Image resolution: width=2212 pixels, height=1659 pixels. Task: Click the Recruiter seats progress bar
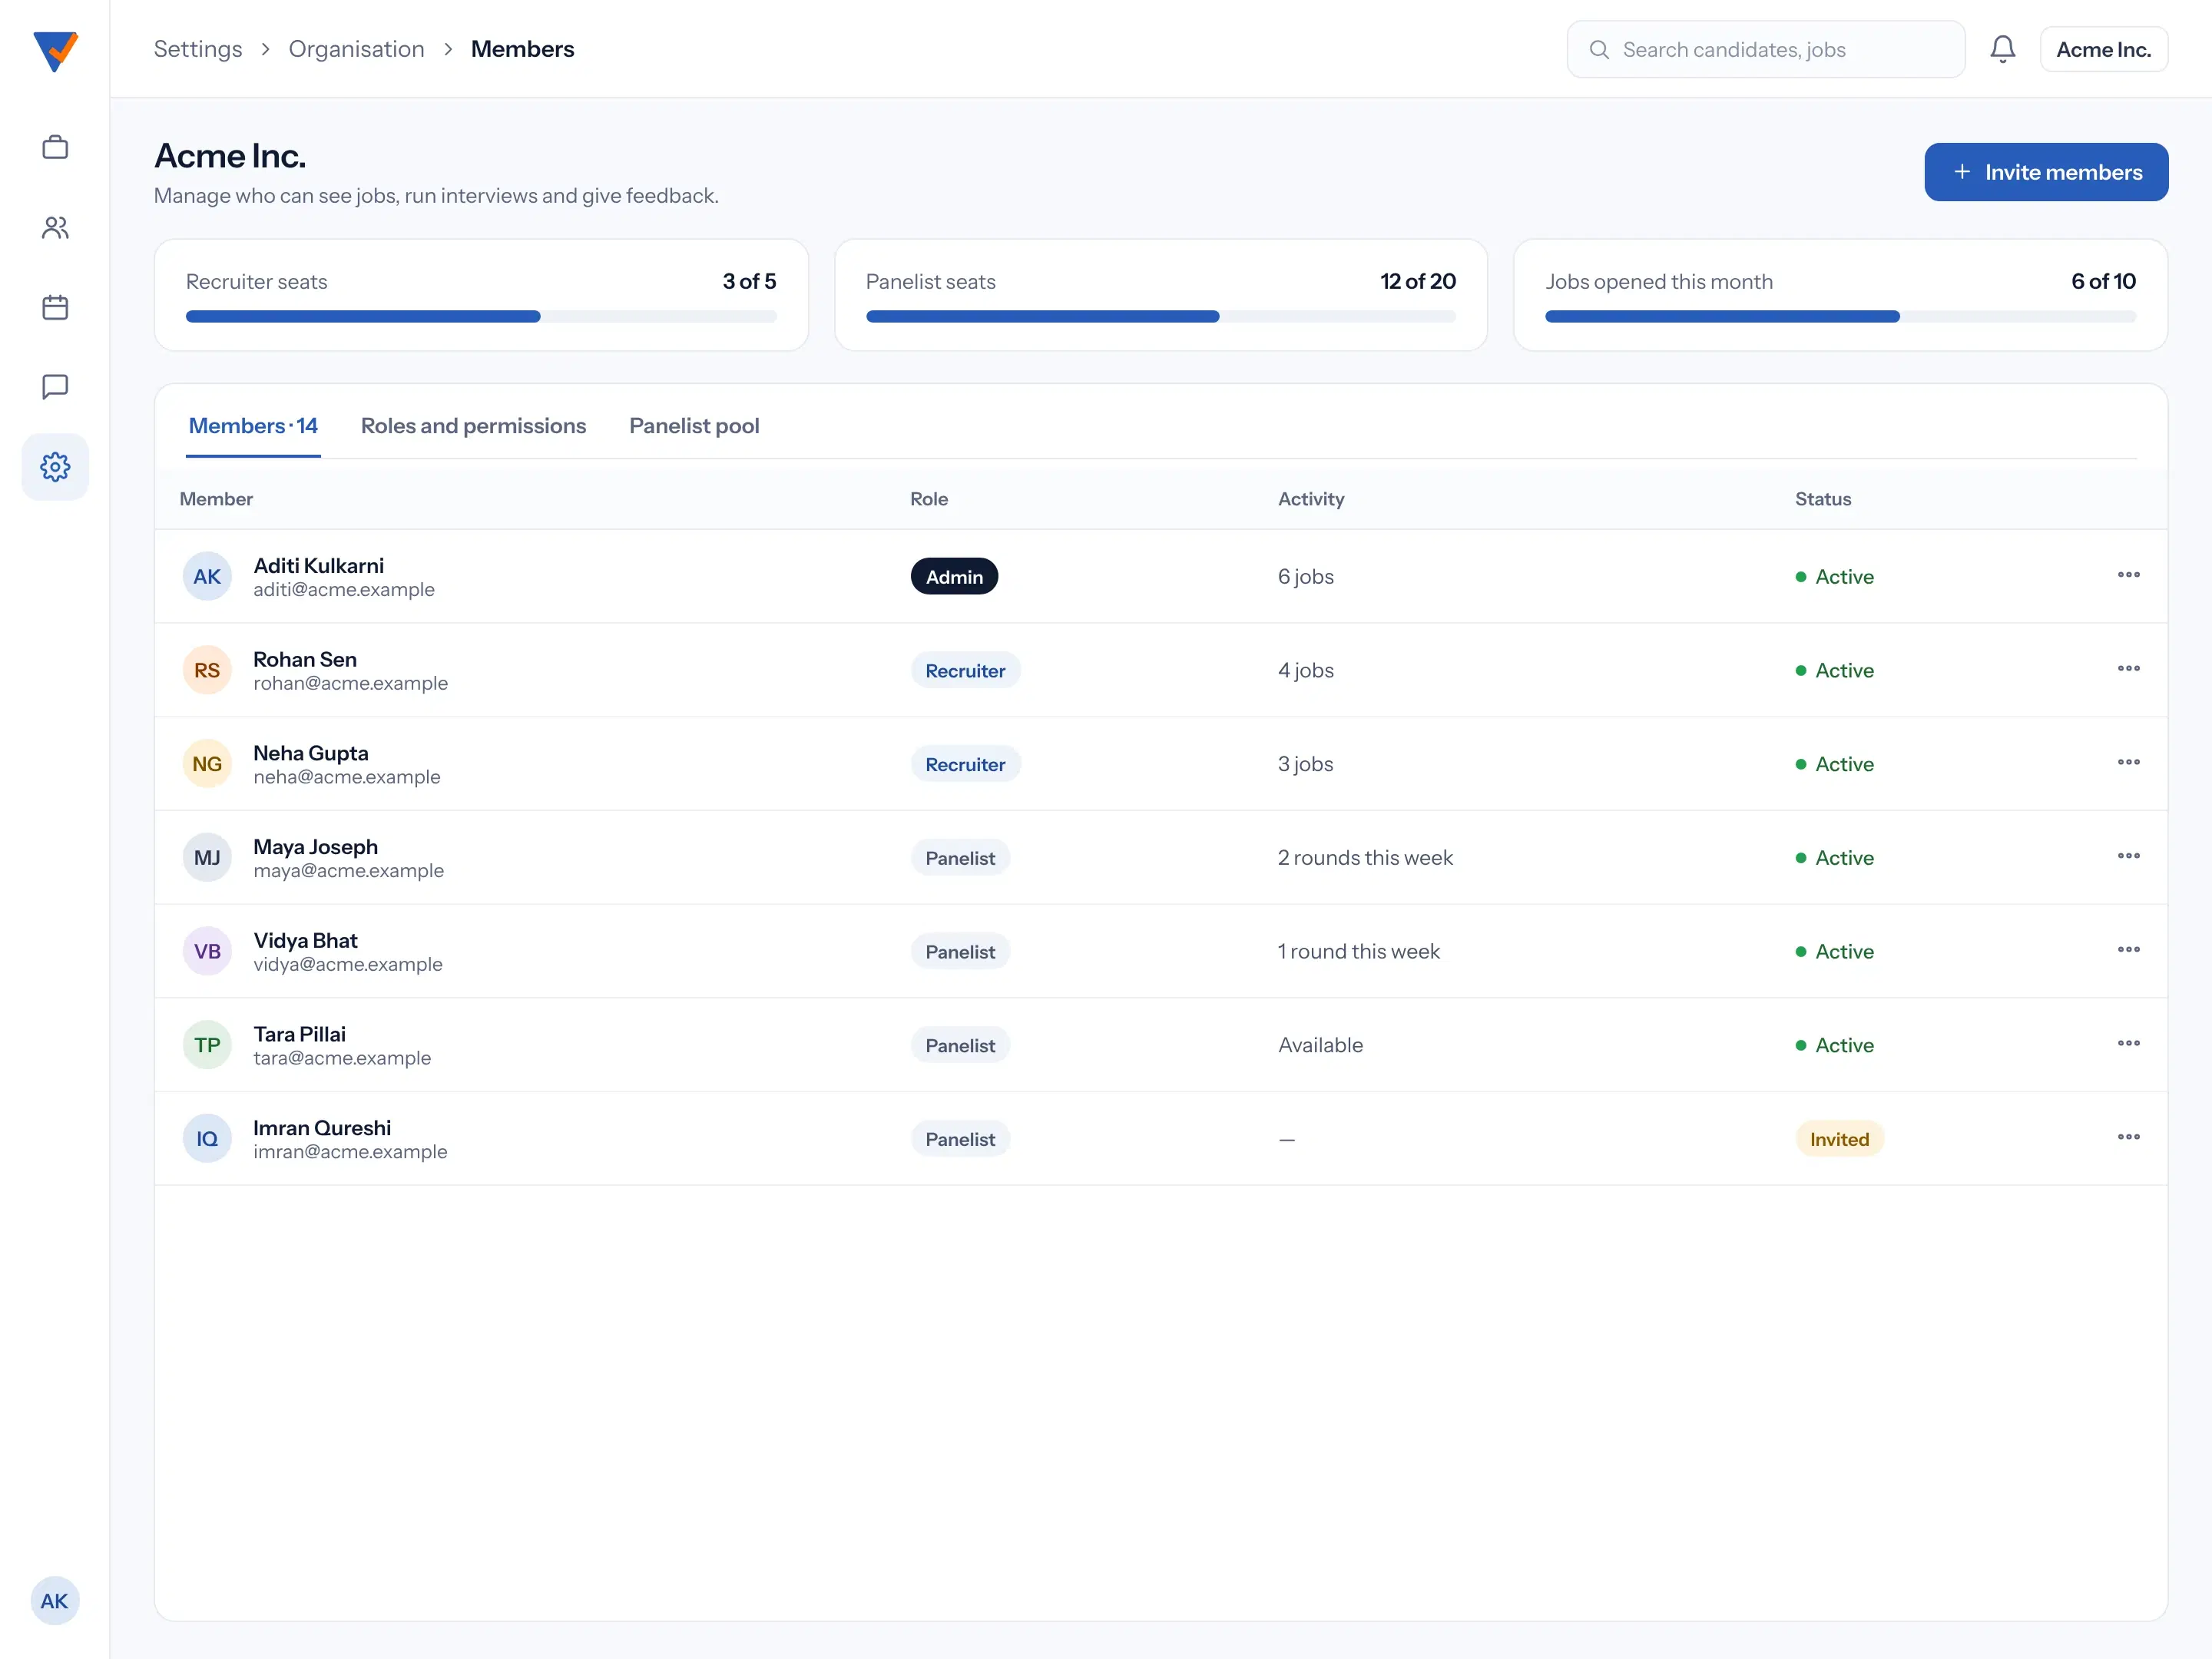(481, 317)
